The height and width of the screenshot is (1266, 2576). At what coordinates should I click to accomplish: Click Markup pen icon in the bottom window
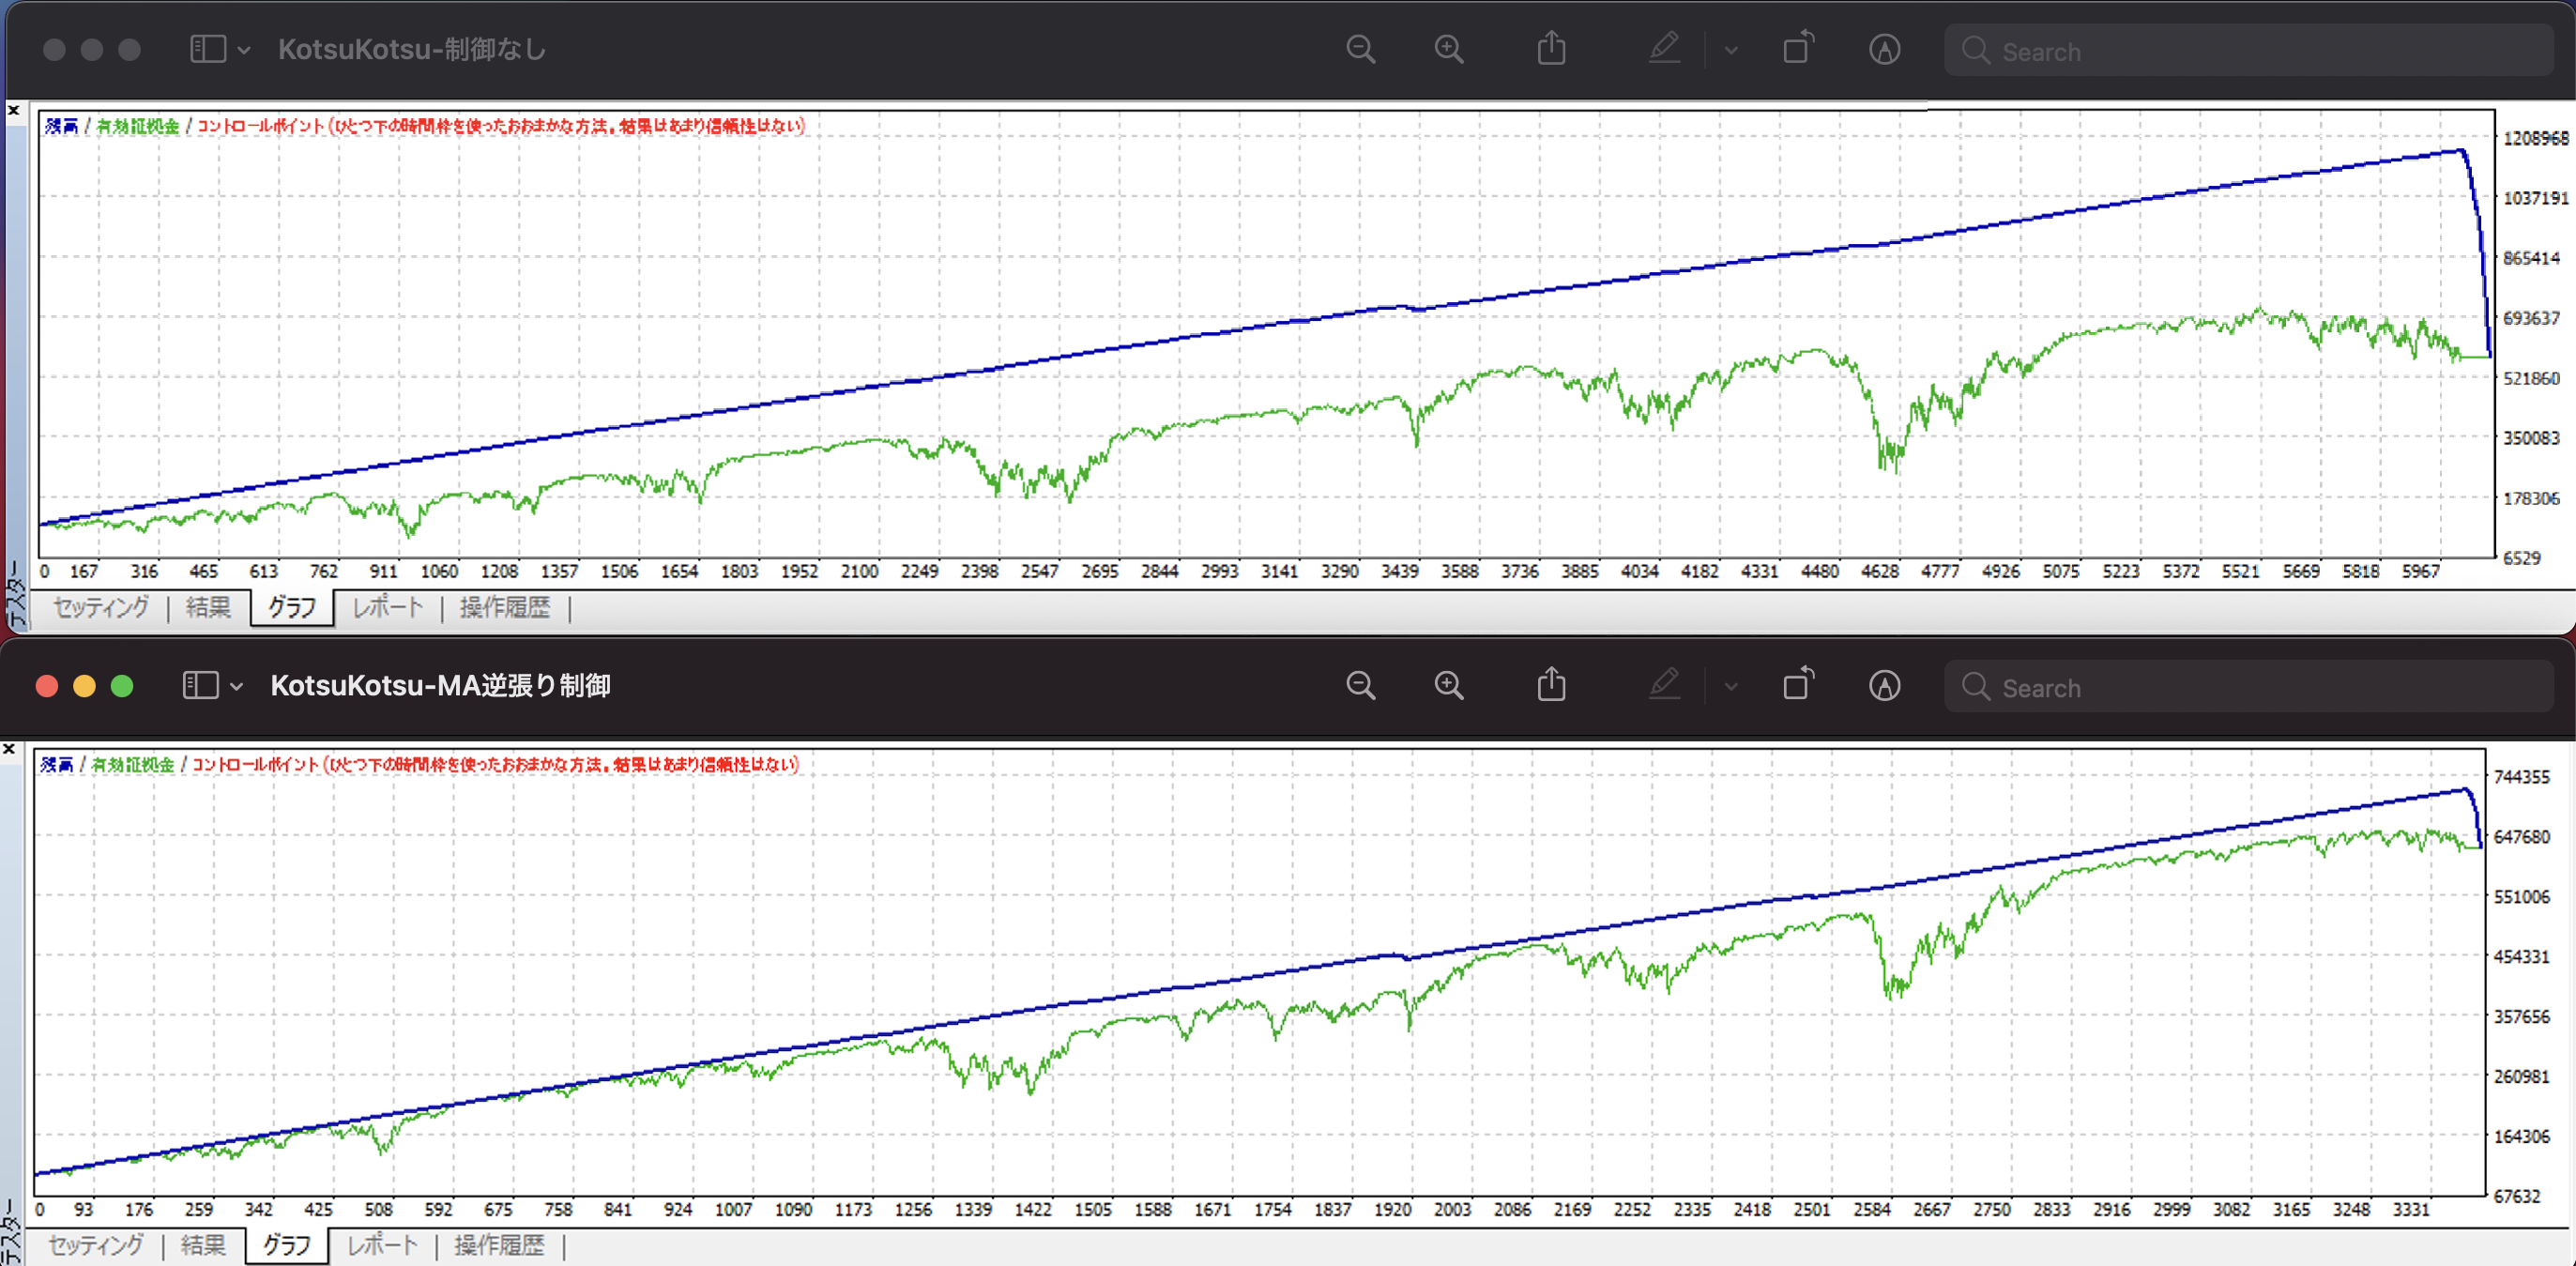[x=1664, y=685]
